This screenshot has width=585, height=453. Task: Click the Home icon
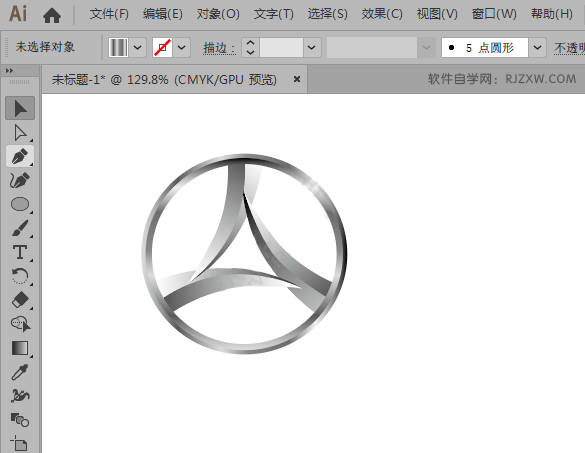(52, 15)
